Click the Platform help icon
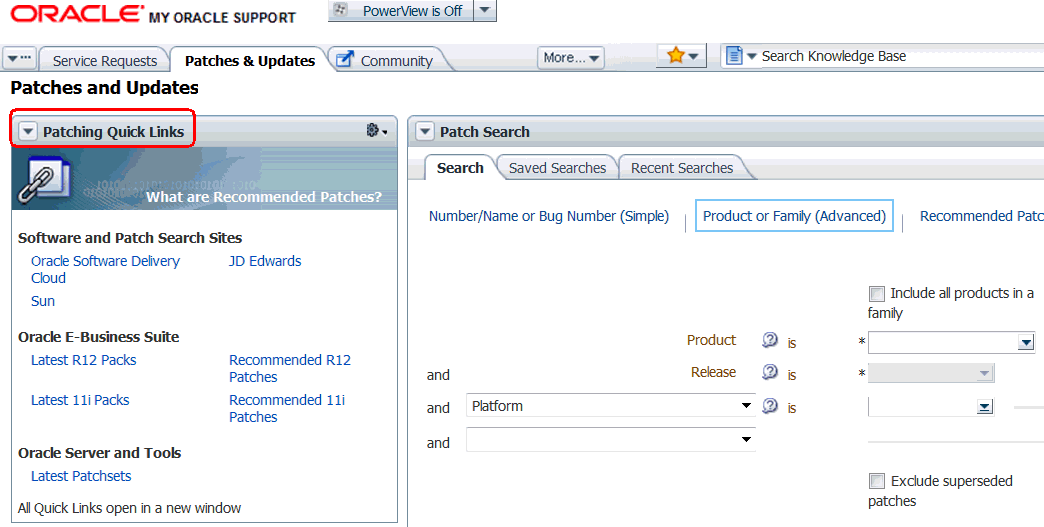This screenshot has height=527, width=1044. [x=770, y=405]
